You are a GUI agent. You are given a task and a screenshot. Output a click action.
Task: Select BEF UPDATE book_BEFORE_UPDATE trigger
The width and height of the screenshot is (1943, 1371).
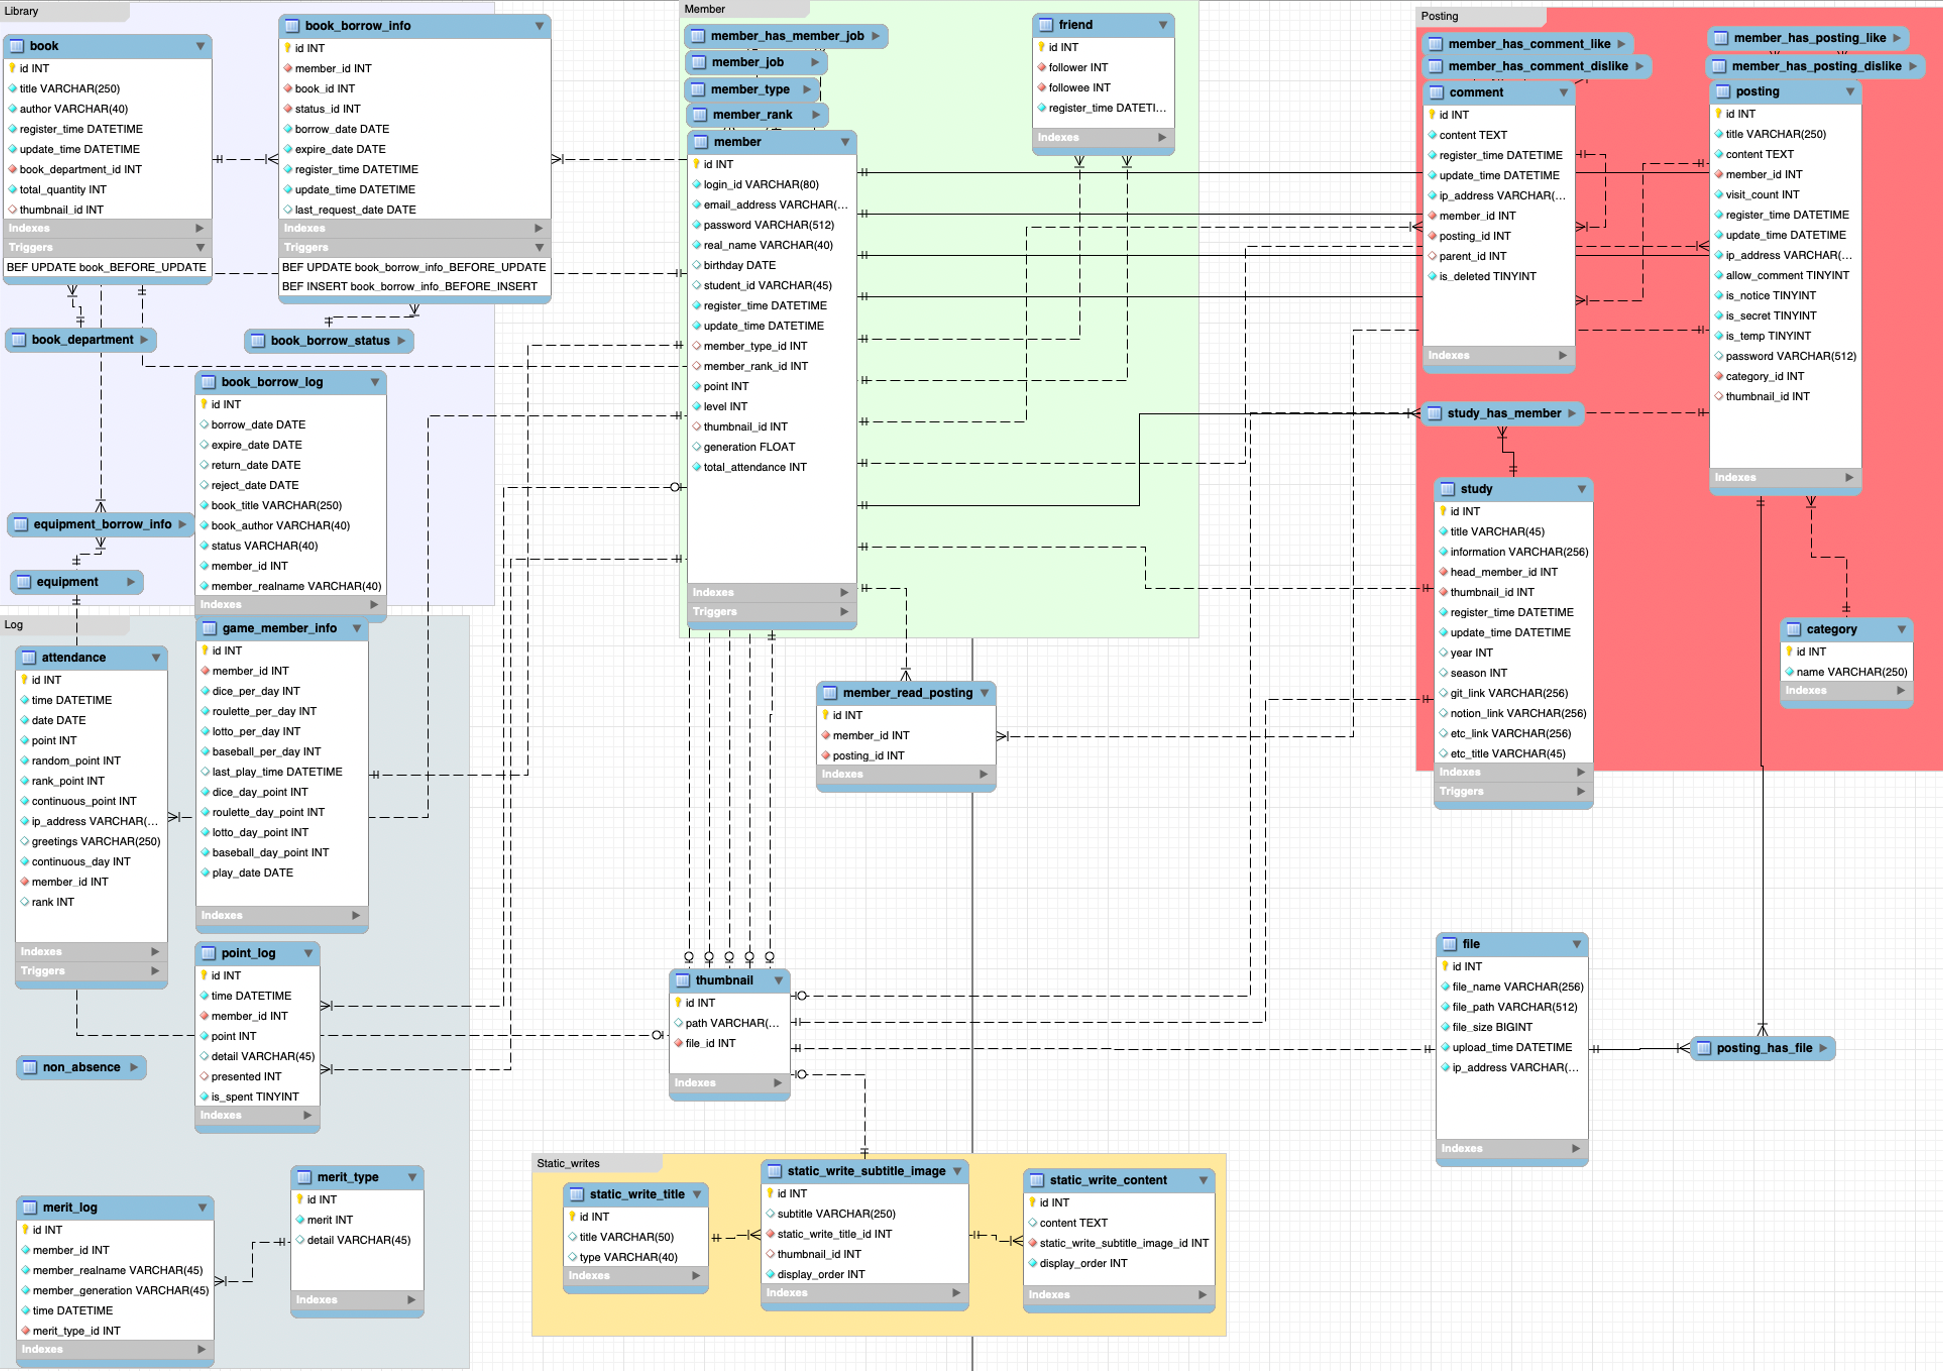(106, 267)
